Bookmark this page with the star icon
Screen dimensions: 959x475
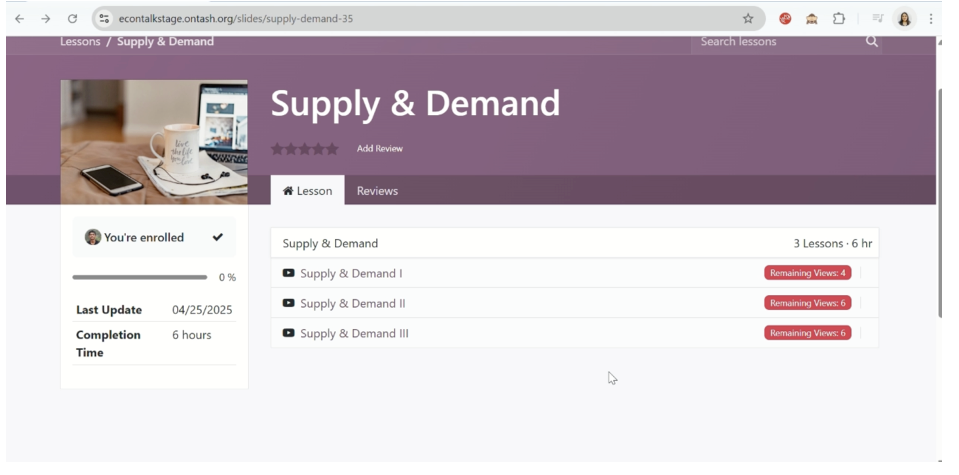coord(748,18)
